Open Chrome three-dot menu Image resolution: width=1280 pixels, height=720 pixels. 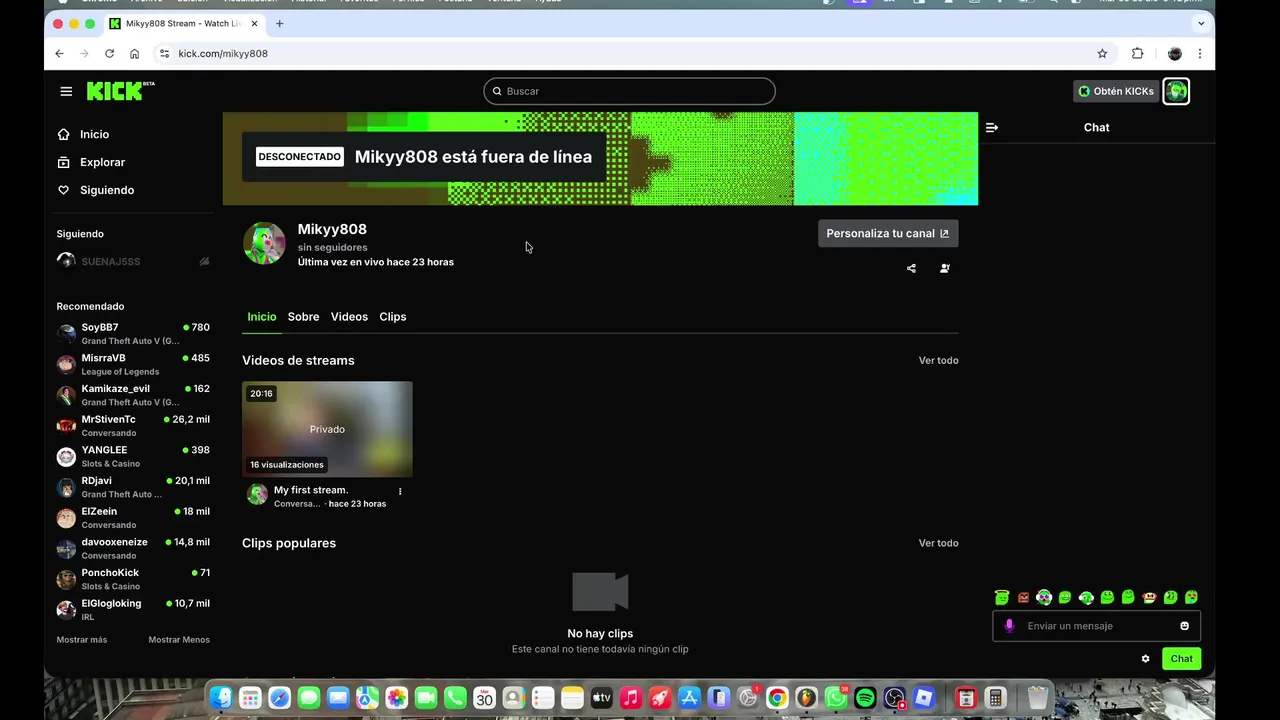1200,53
